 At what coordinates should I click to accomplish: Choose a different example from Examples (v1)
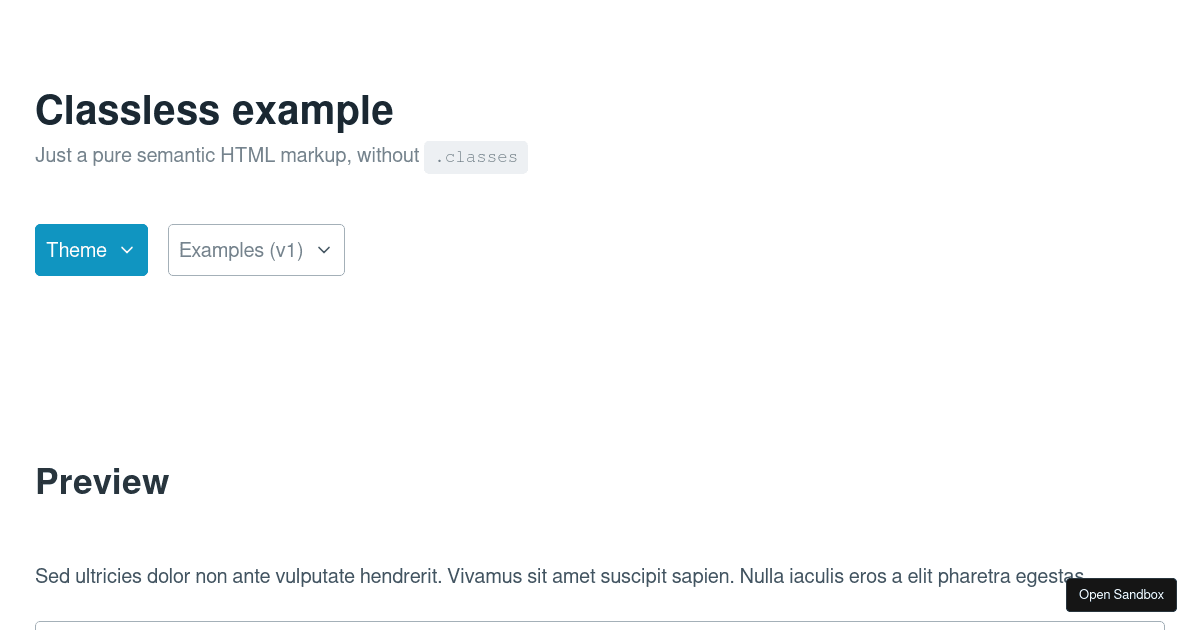click(x=256, y=250)
